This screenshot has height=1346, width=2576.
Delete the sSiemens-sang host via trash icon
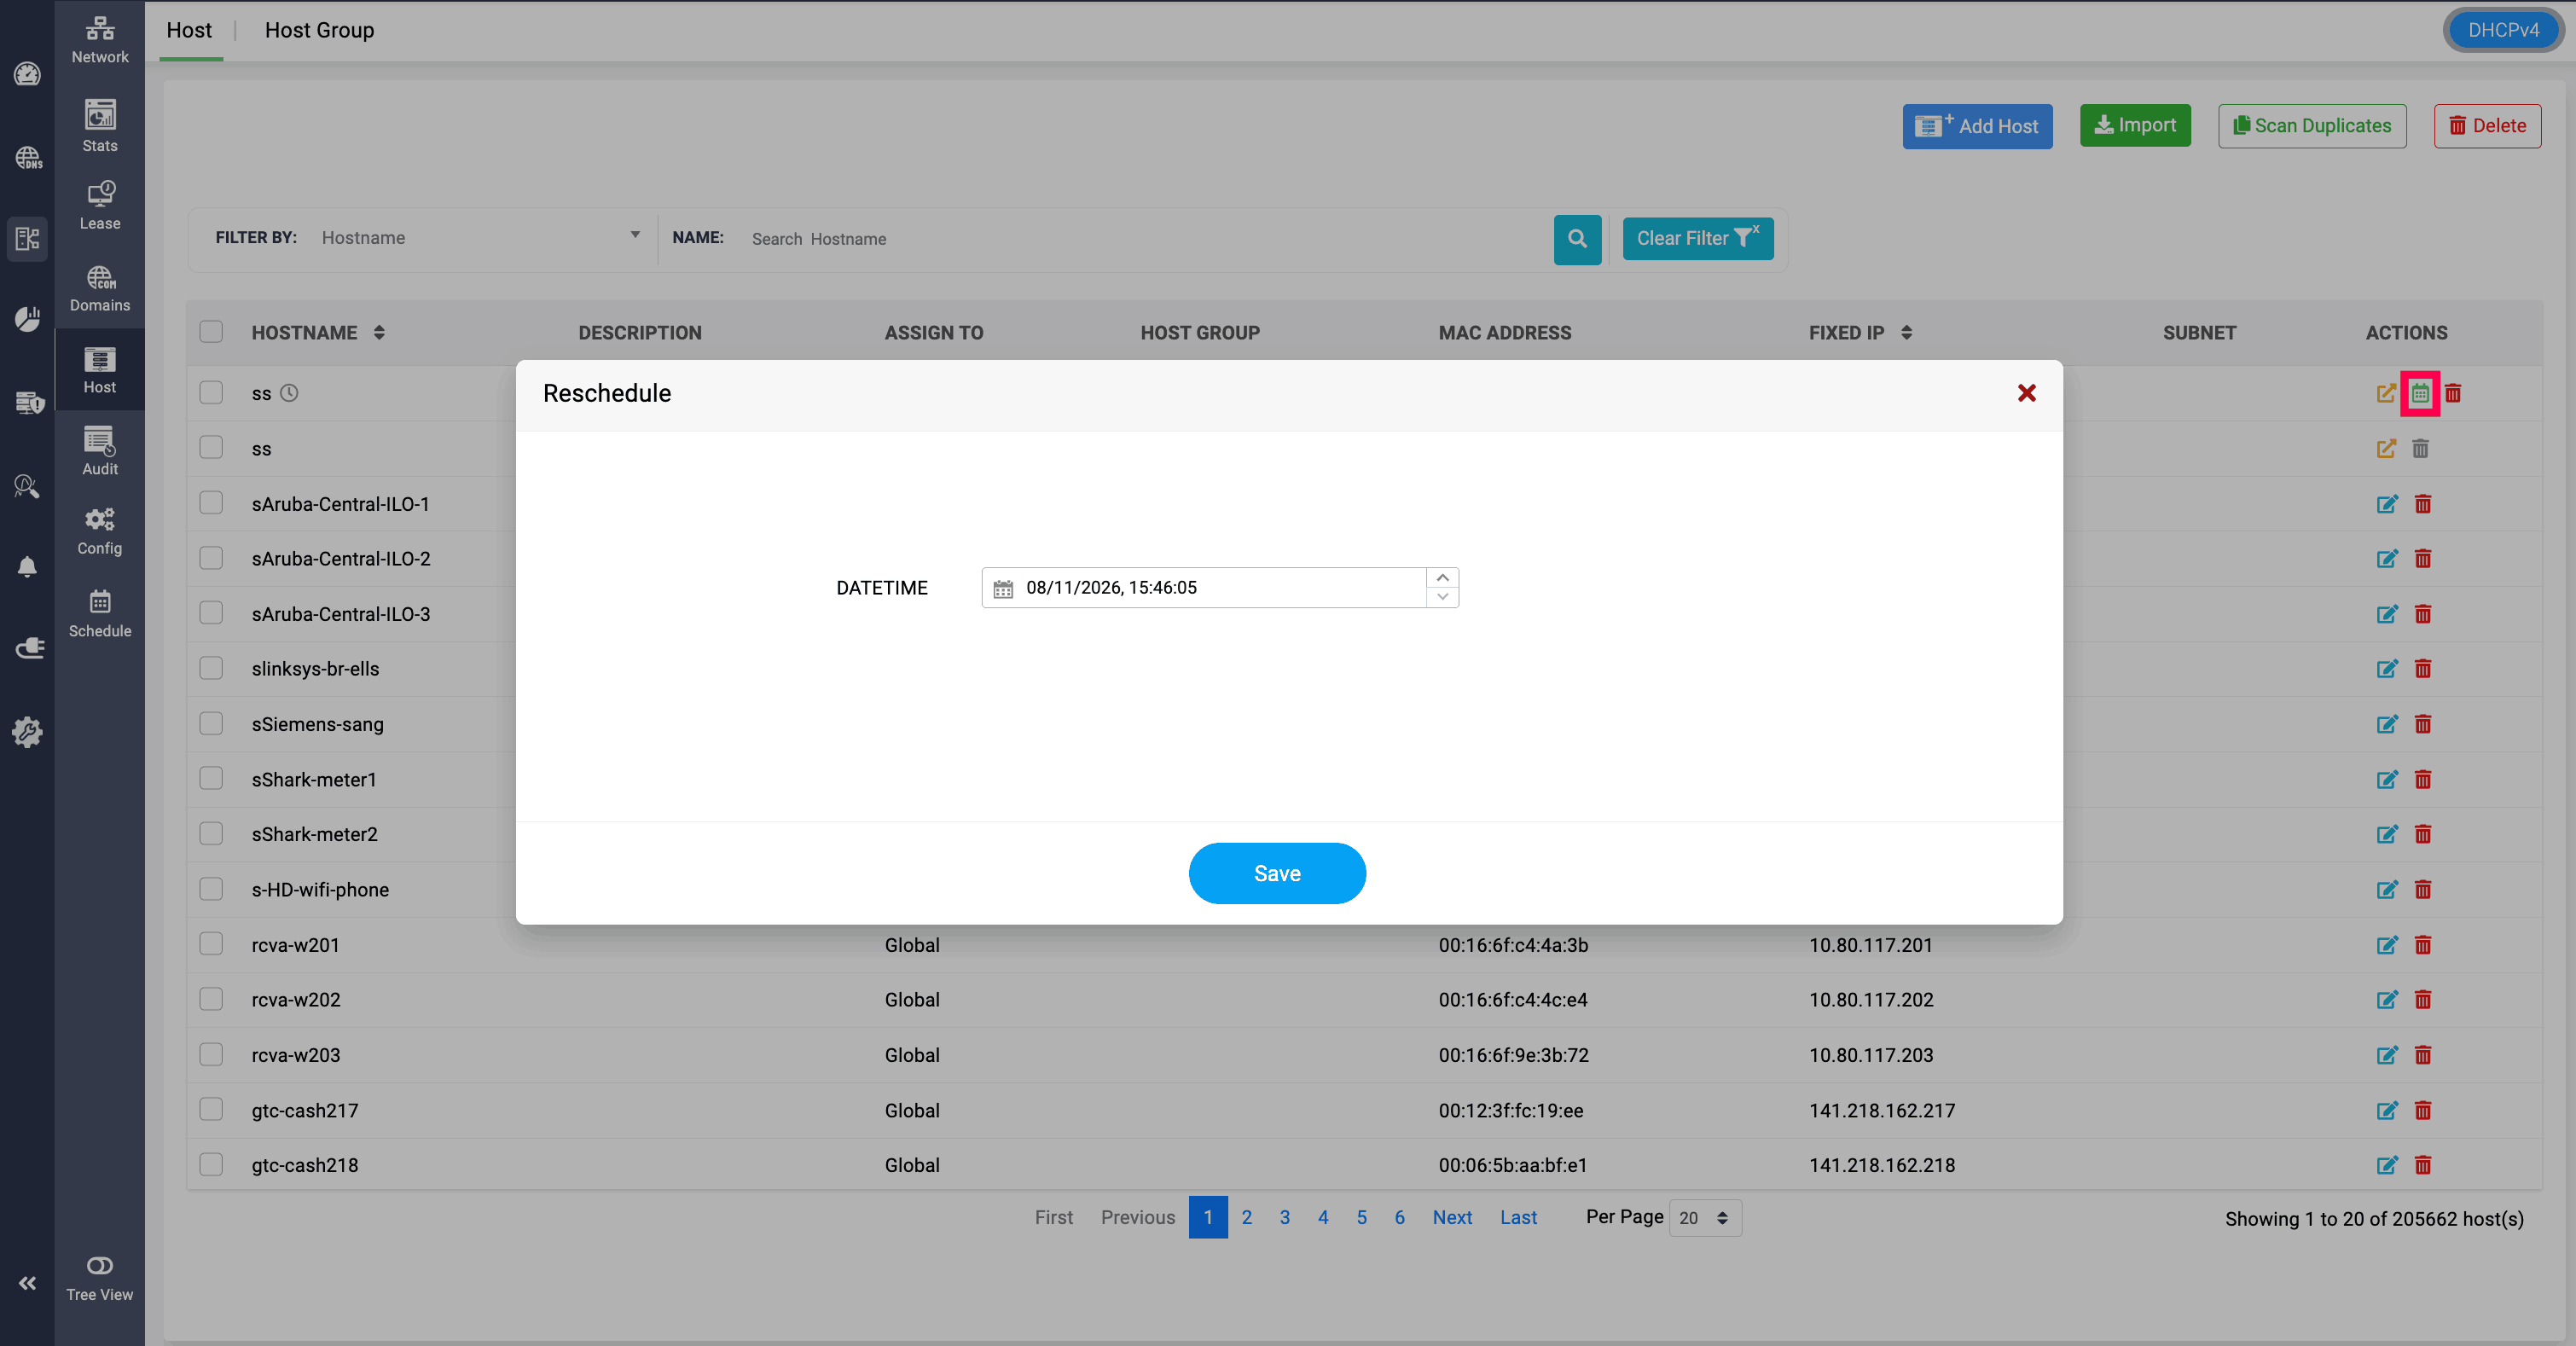click(2423, 724)
